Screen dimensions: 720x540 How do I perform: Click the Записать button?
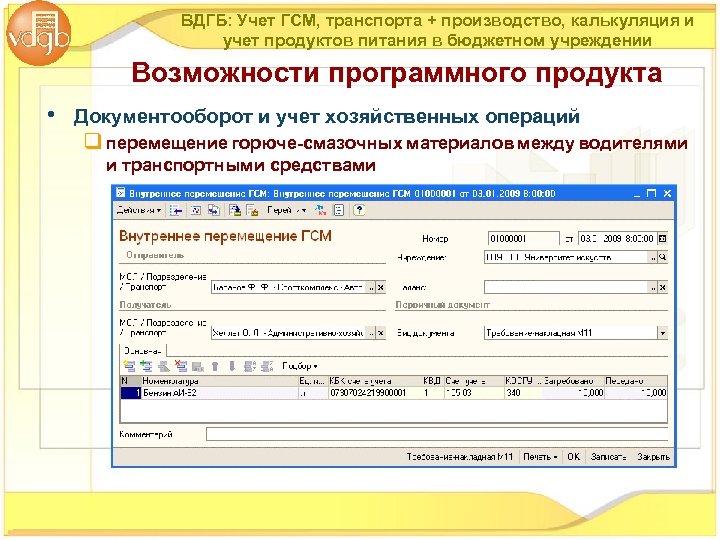[608, 457]
